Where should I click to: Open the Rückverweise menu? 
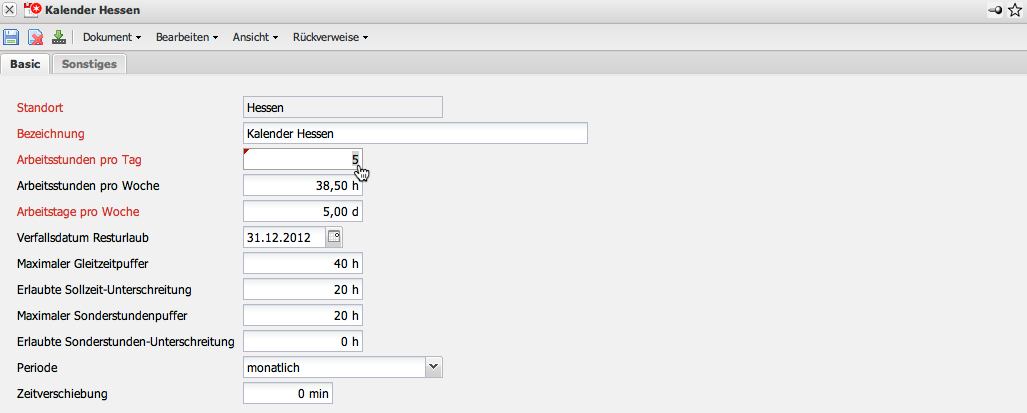point(330,38)
